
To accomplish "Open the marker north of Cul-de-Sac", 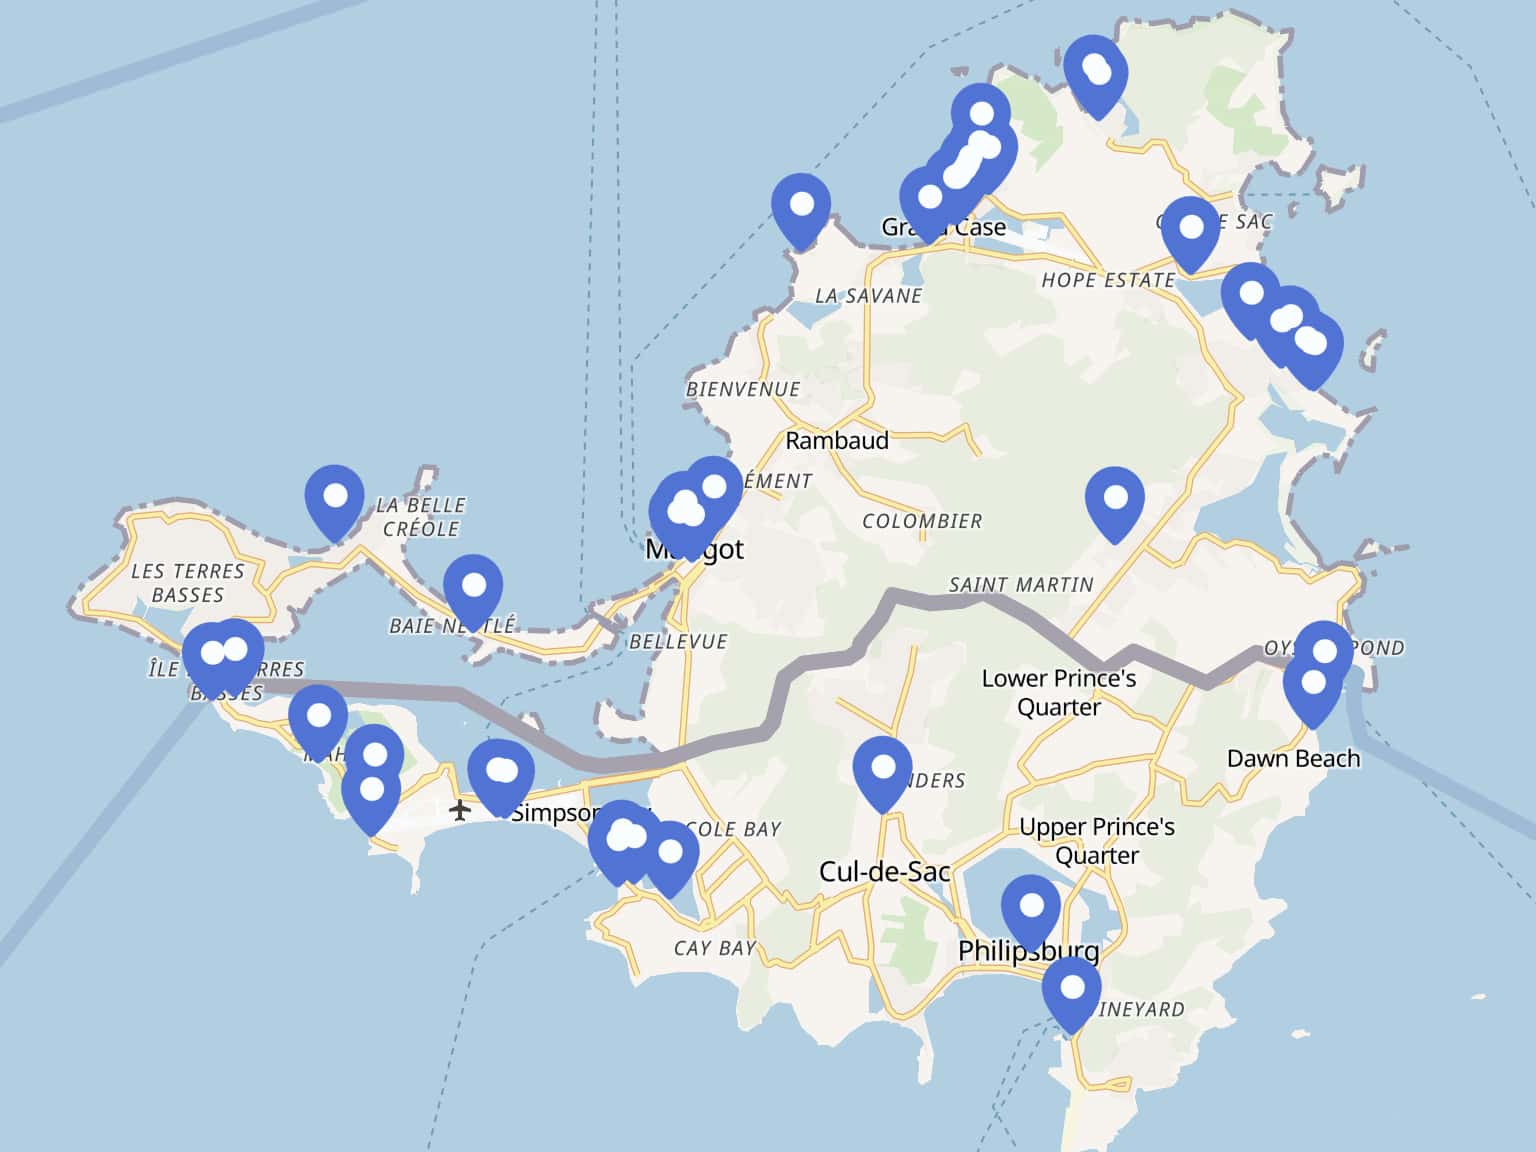I will (883, 770).
